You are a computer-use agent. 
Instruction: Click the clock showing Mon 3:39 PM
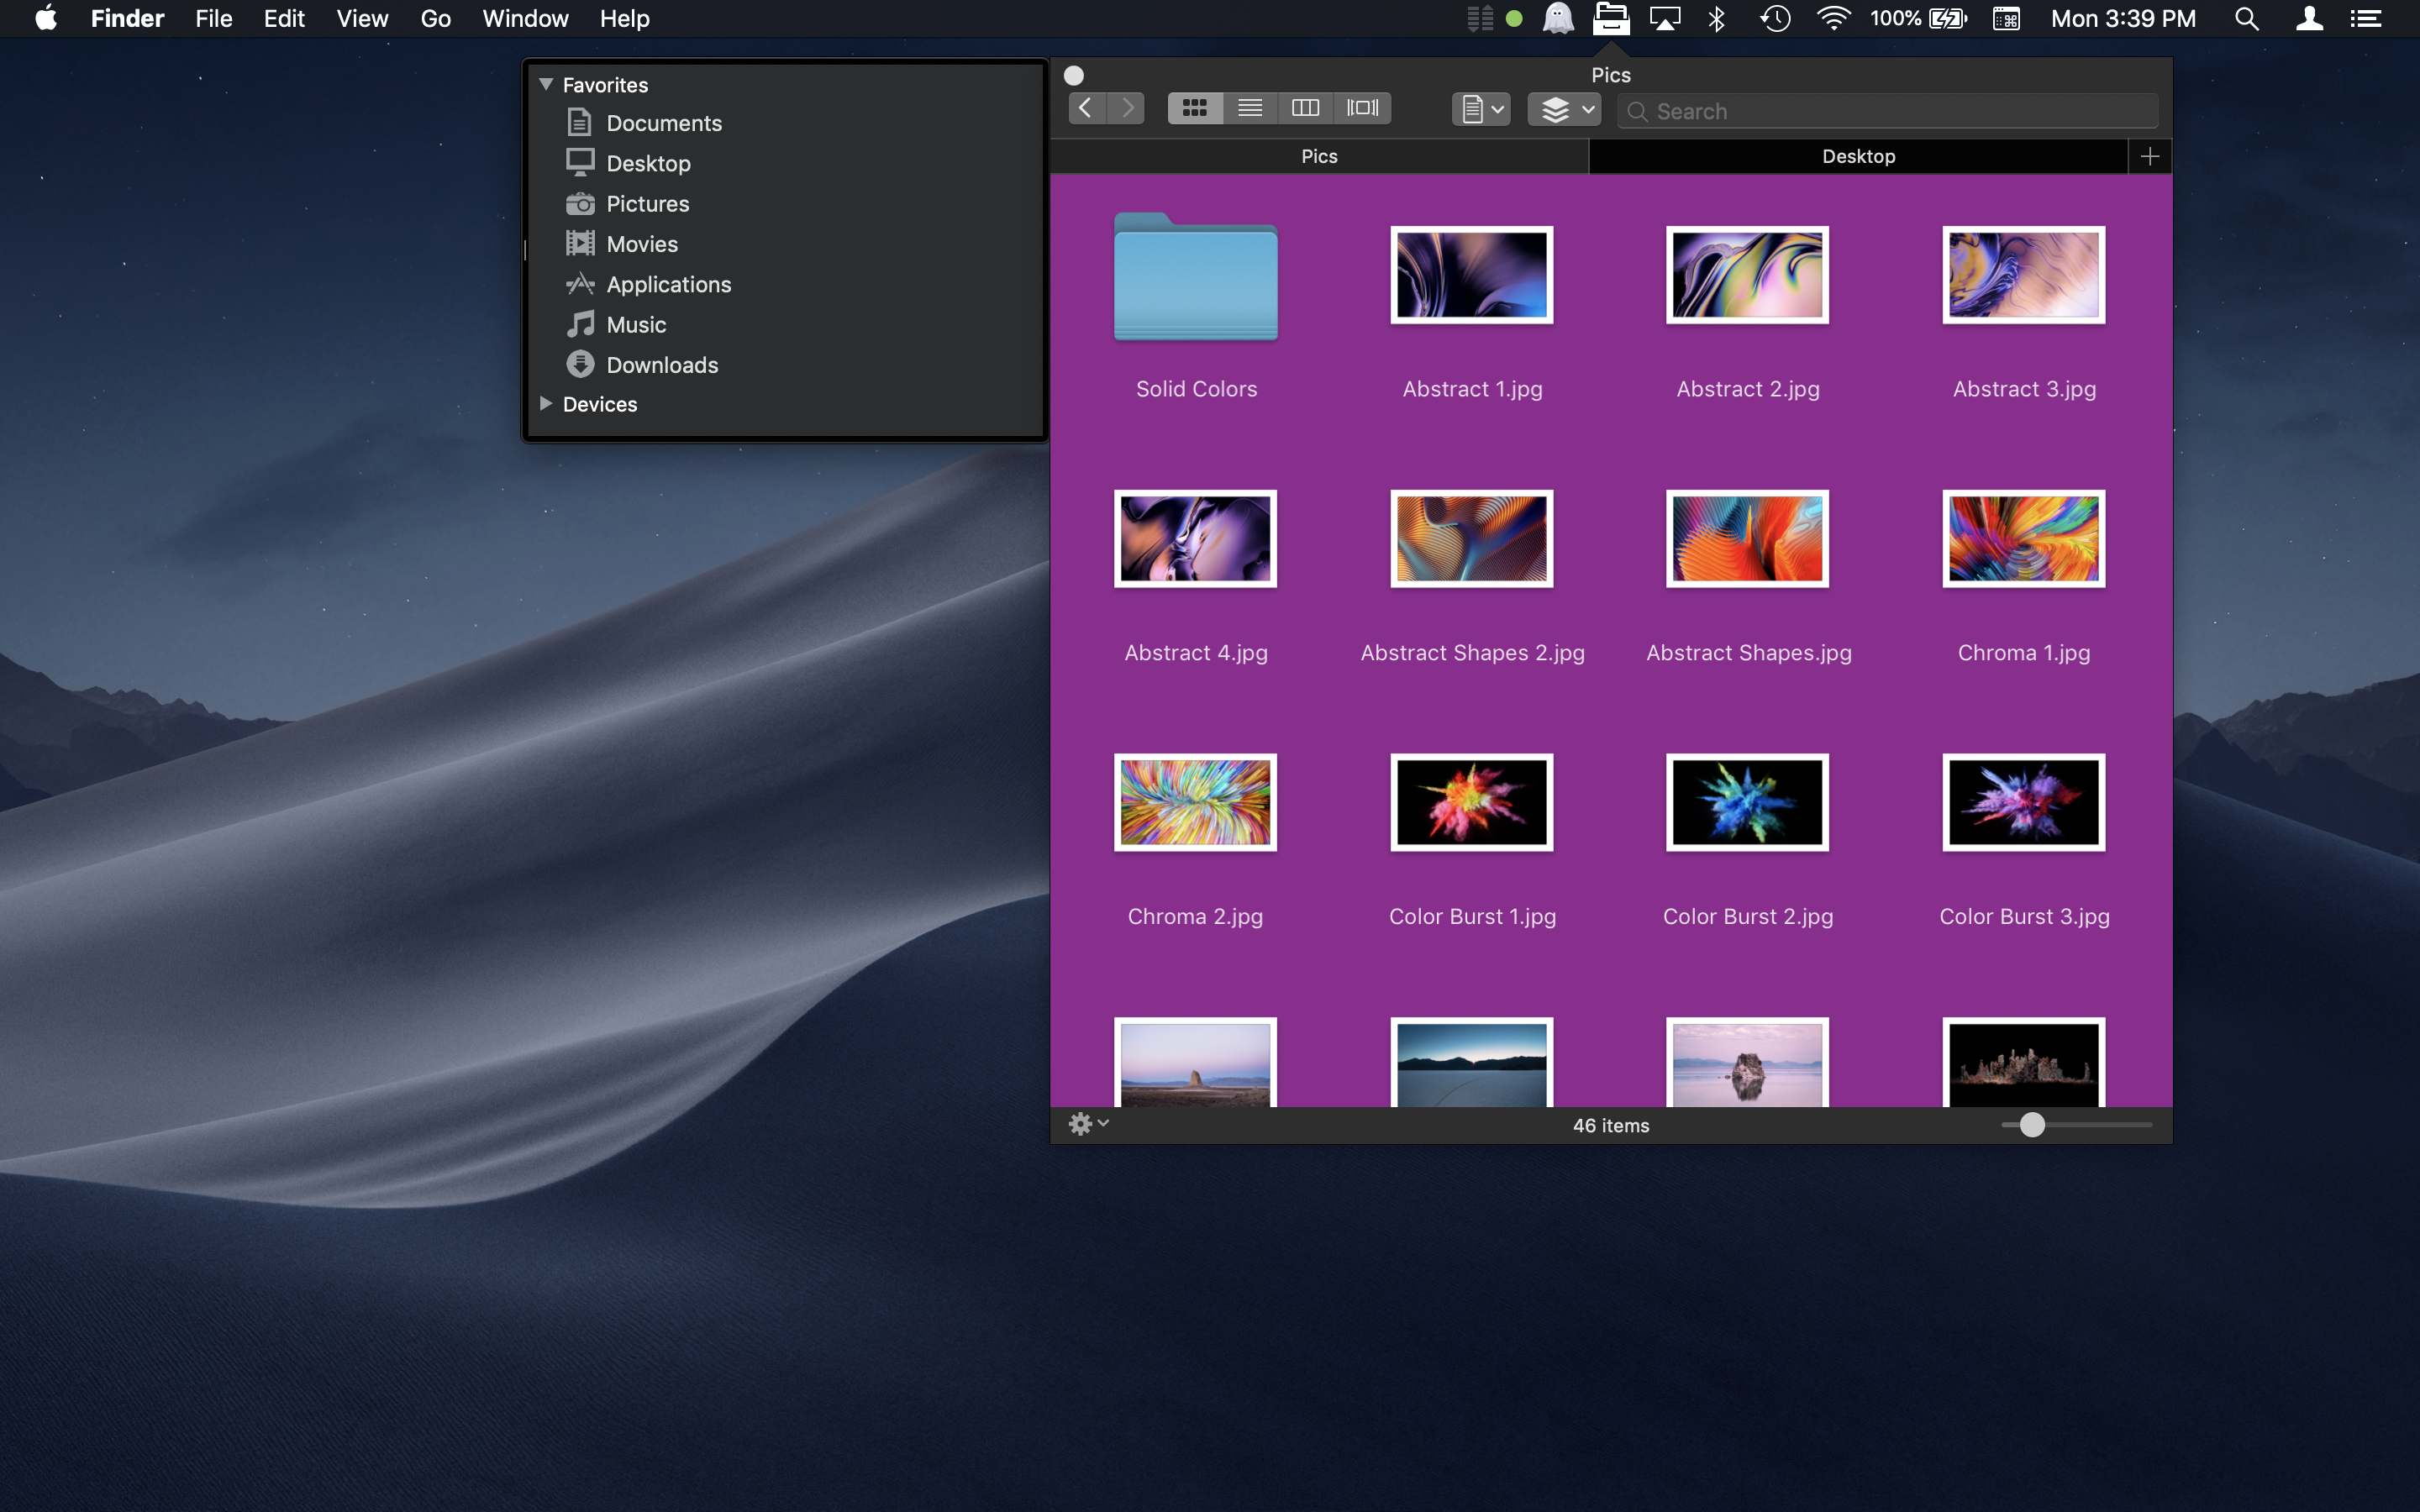click(2123, 18)
